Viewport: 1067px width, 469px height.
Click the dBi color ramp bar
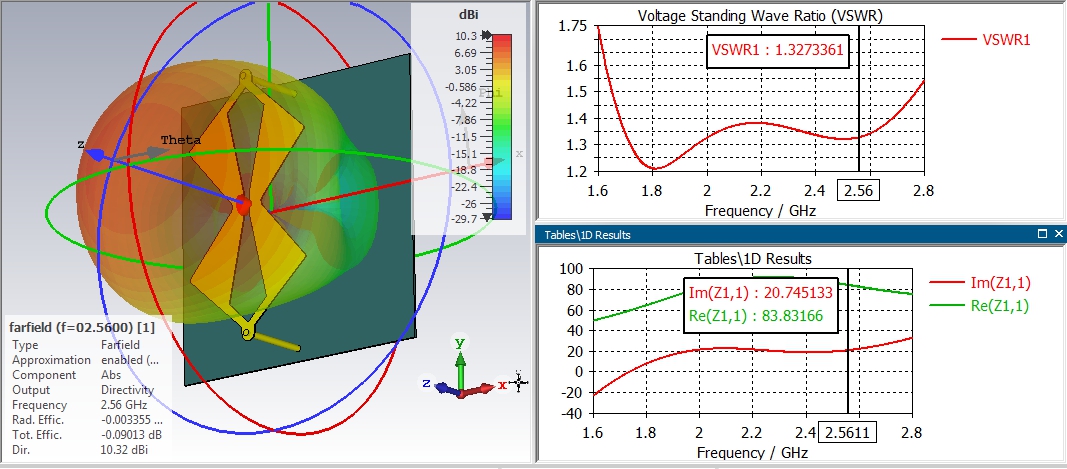[503, 125]
